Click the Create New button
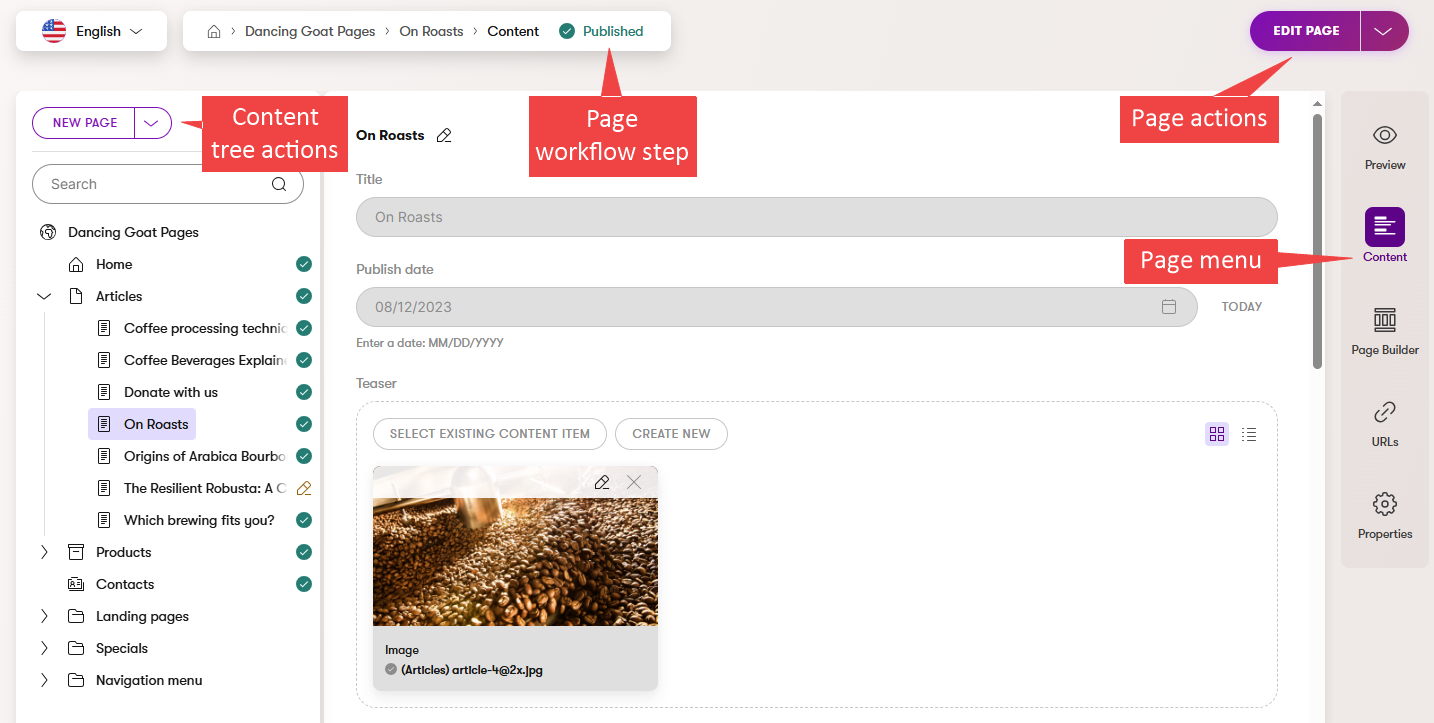 [671, 434]
